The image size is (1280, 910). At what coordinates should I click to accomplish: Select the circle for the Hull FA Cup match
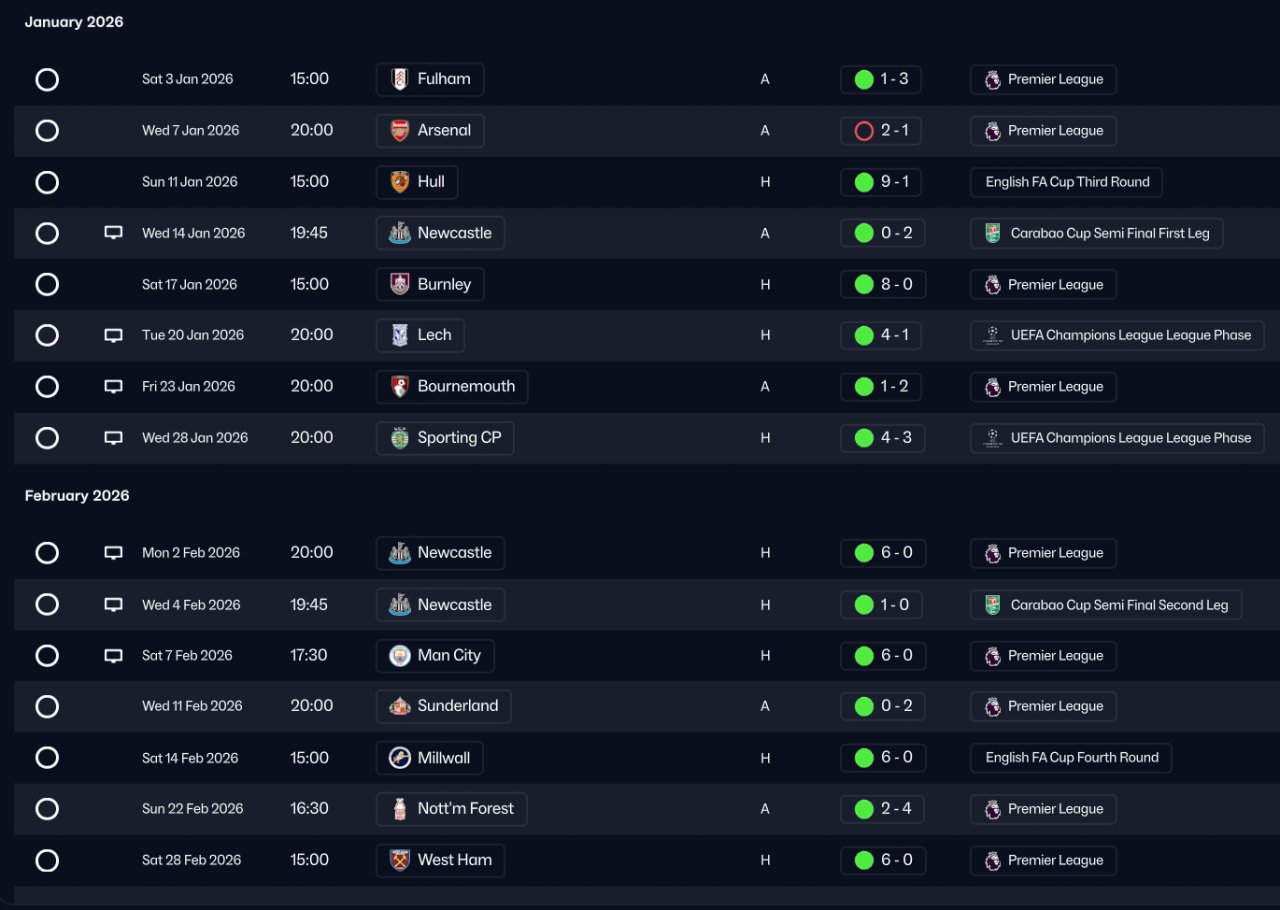tap(47, 182)
